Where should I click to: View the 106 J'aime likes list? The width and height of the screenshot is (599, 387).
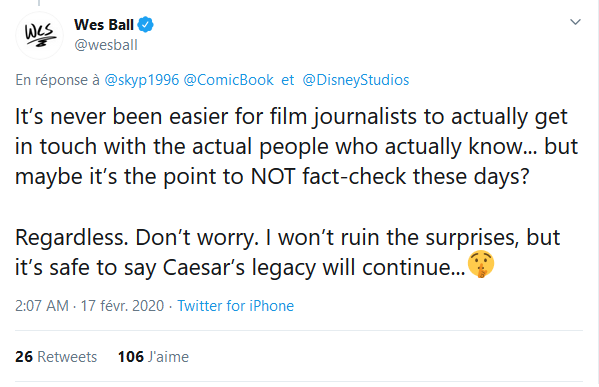pyautogui.click(x=153, y=356)
